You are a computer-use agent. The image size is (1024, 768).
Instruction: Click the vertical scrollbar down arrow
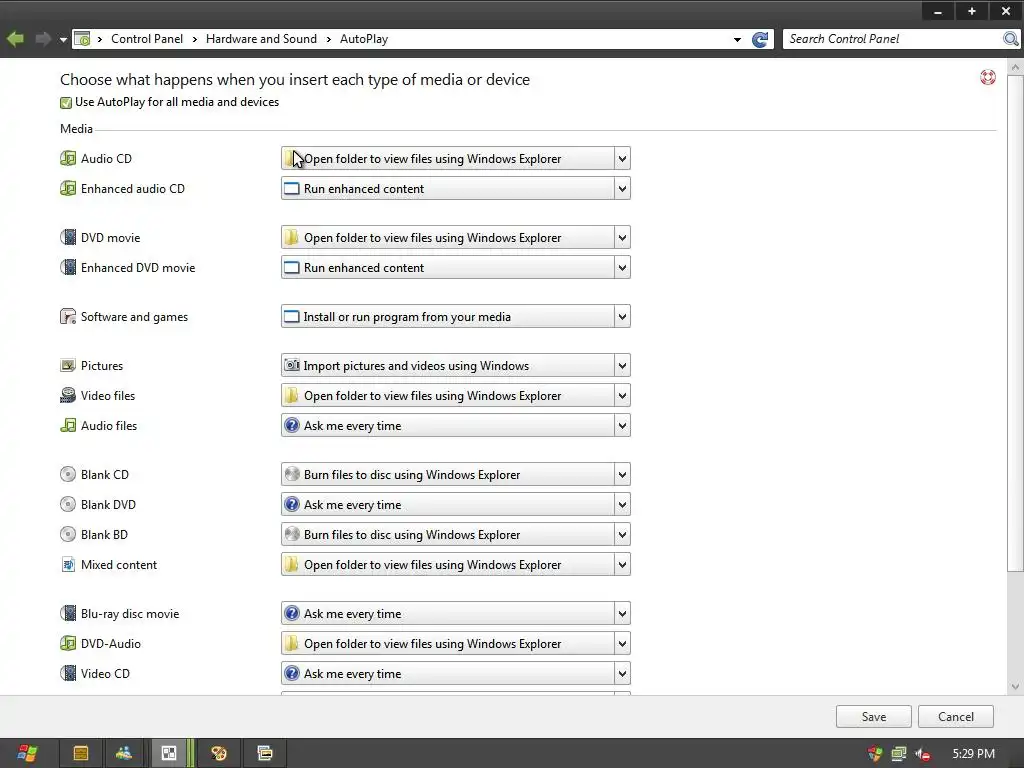pos(1015,686)
